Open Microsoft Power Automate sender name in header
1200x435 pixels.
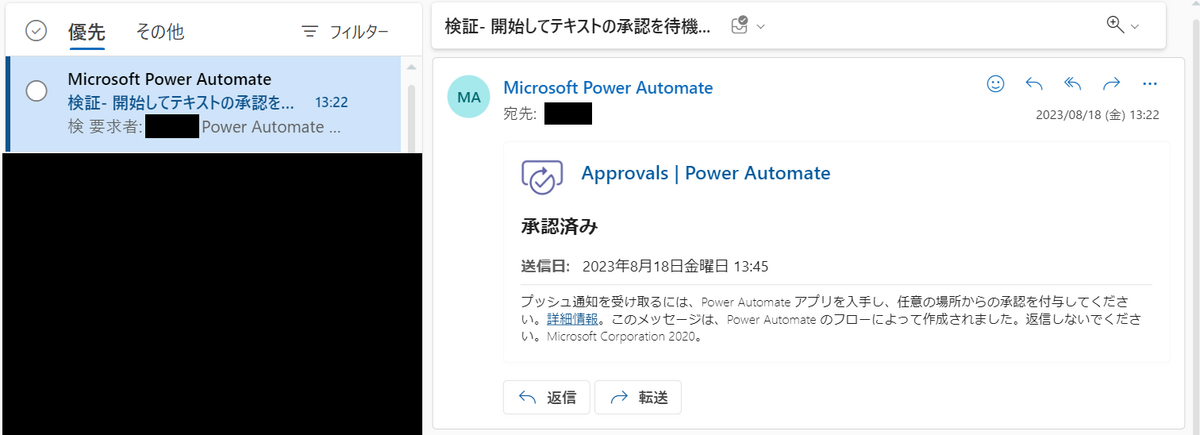(608, 87)
